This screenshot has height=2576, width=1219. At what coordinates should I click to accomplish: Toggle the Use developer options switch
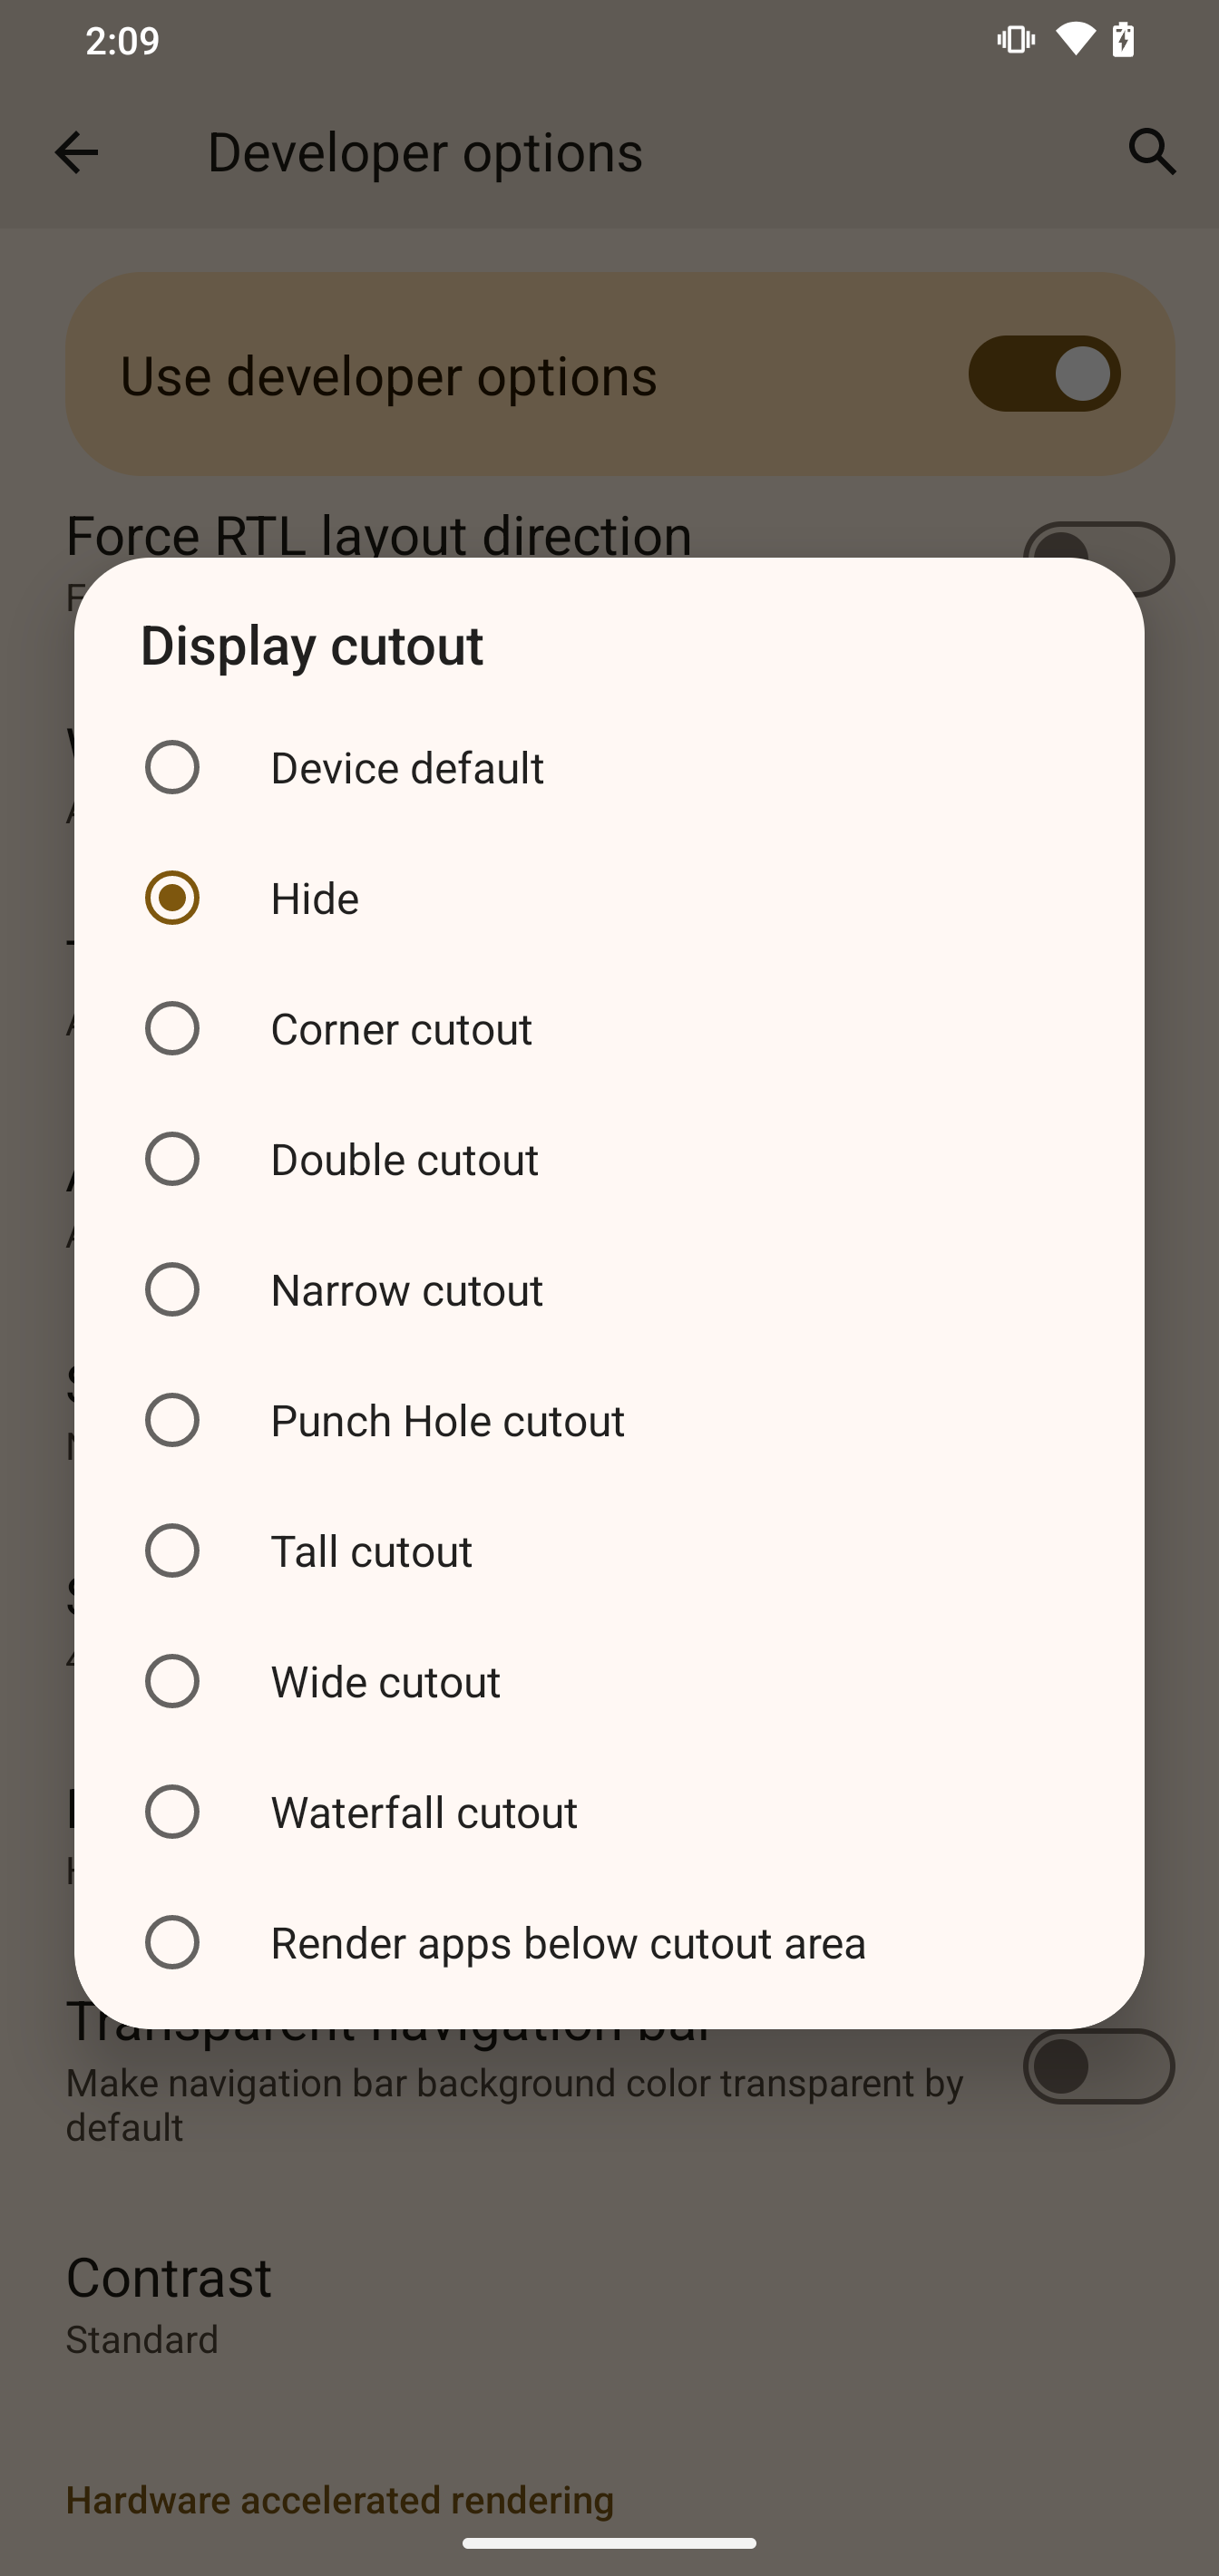coord(1044,374)
